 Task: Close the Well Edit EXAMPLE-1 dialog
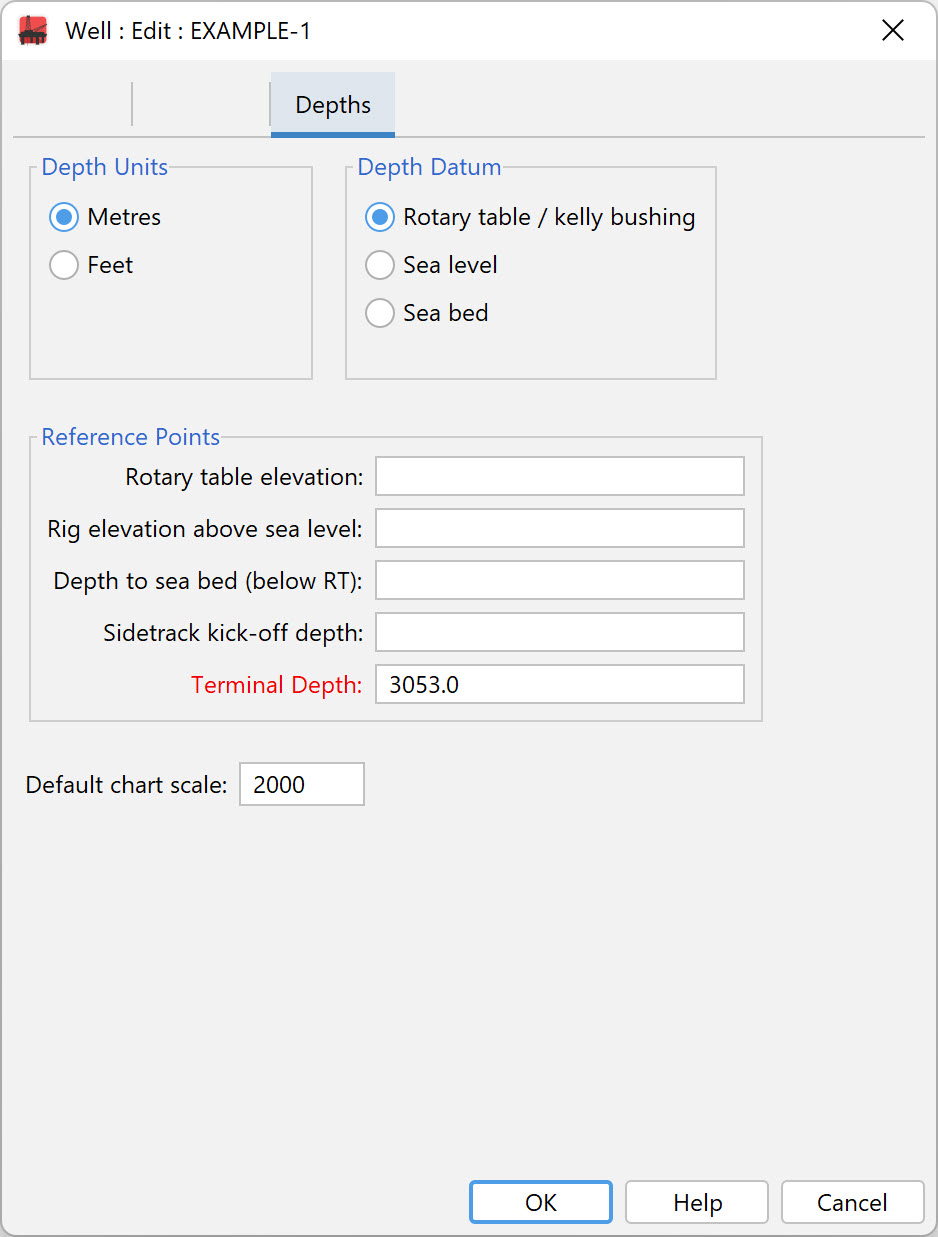(x=892, y=31)
